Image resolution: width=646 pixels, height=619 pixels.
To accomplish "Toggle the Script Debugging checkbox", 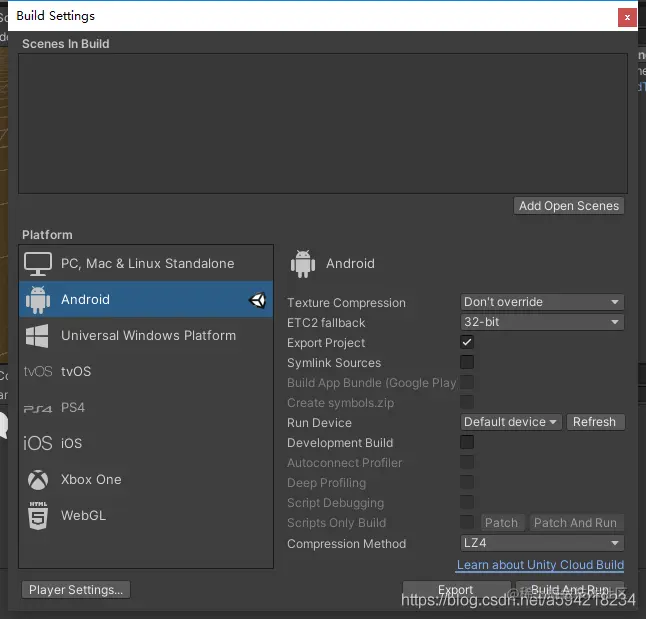I will point(467,502).
